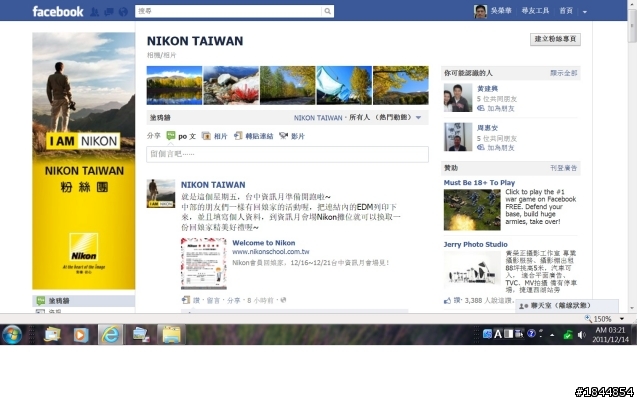Open 吳榮華 profile name in the top bar
640x400 pixels.
[x=501, y=11]
